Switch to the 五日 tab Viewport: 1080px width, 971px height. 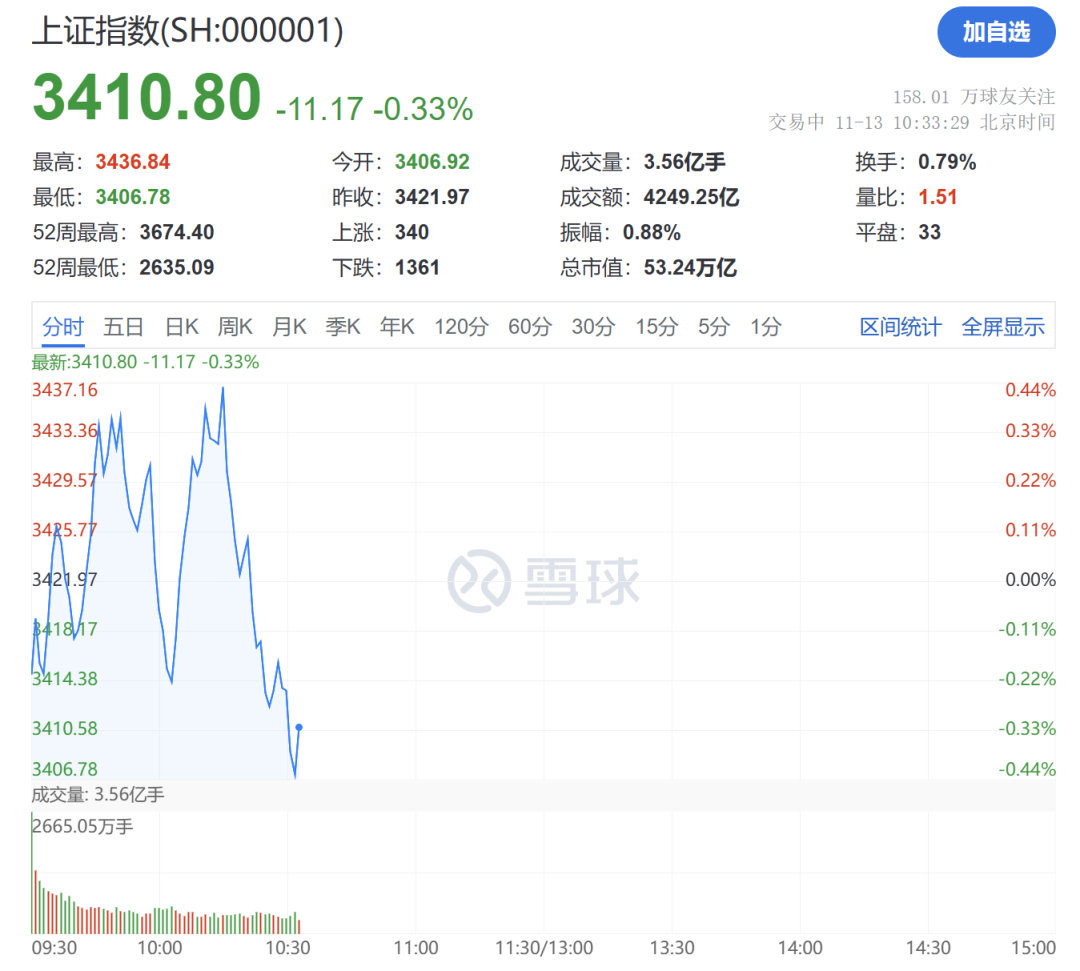(x=124, y=327)
